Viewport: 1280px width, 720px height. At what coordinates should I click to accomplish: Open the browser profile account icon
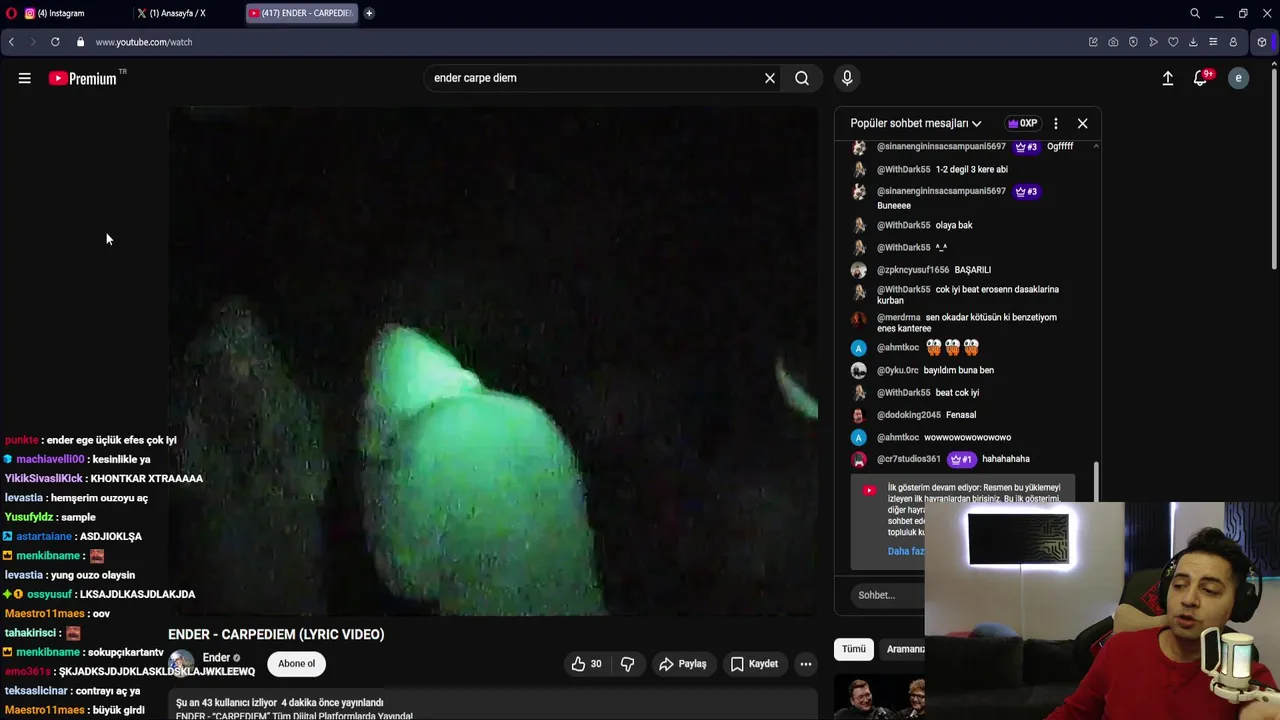(1233, 42)
